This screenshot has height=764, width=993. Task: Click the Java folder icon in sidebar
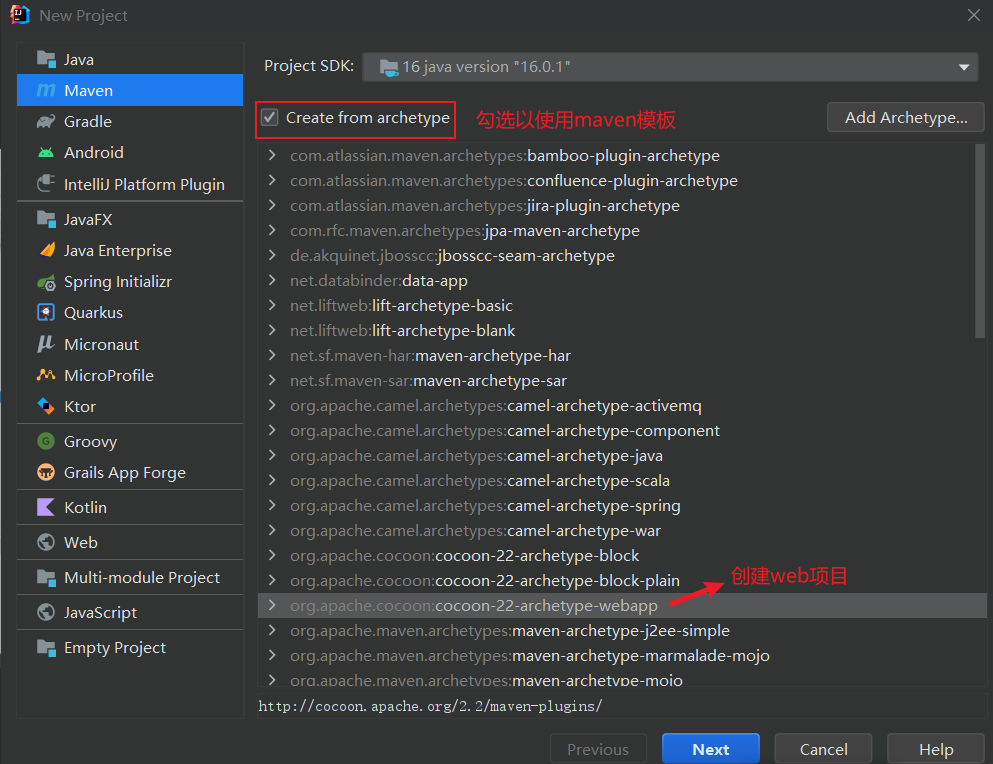point(46,60)
